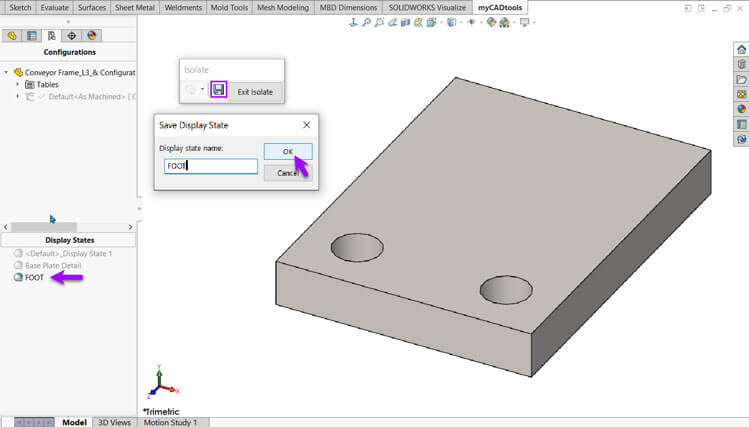Switch to the Mold Tools tab
Image resolution: width=749 pixels, height=427 pixels.
(229, 8)
